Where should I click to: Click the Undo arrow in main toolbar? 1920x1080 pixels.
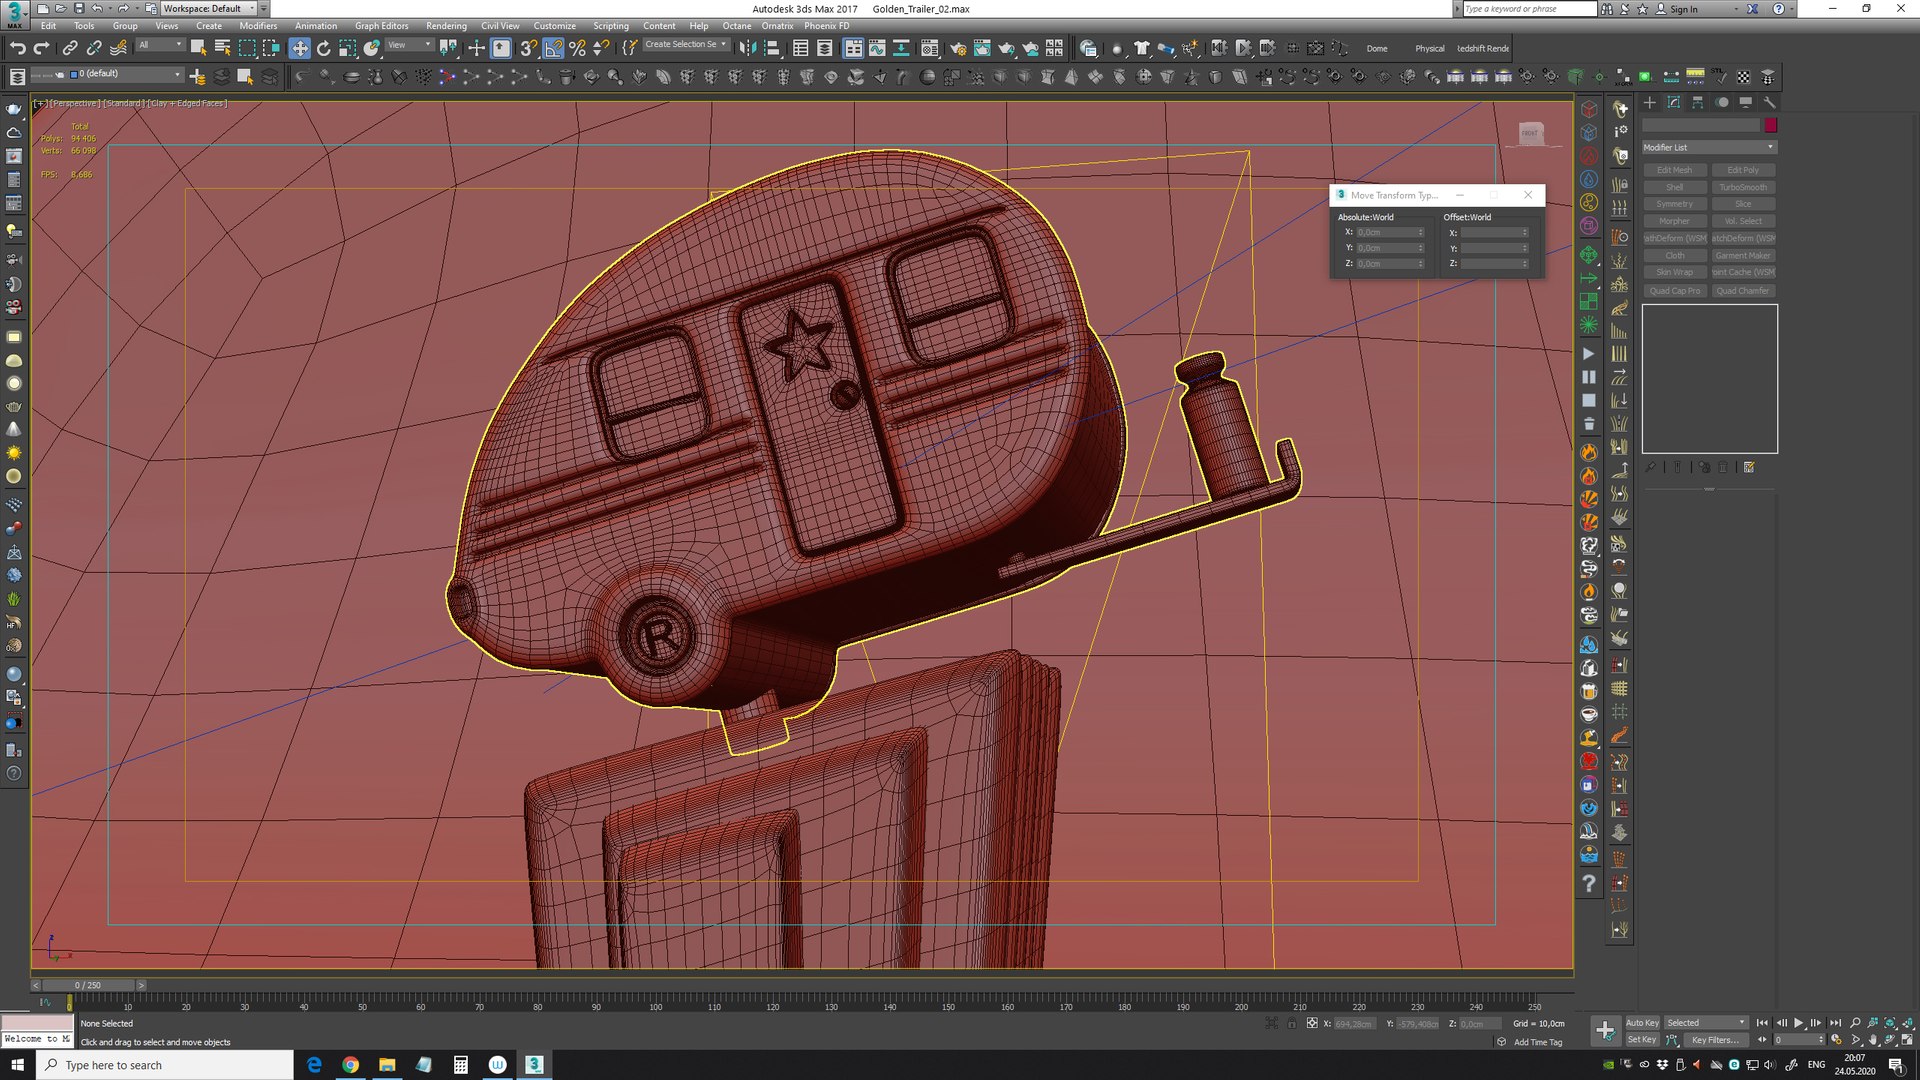pyautogui.click(x=17, y=47)
